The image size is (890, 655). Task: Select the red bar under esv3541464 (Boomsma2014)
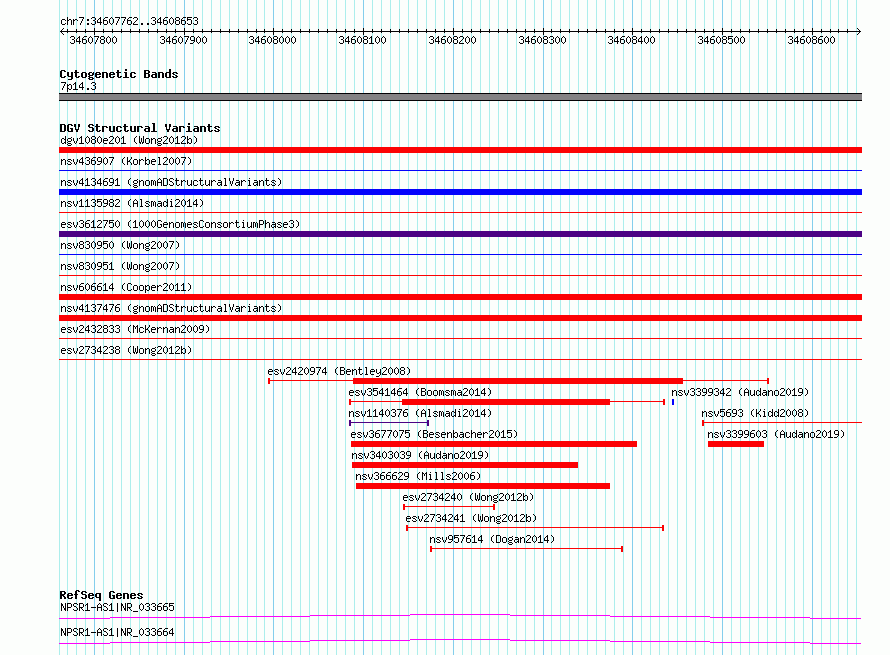[x=506, y=402]
